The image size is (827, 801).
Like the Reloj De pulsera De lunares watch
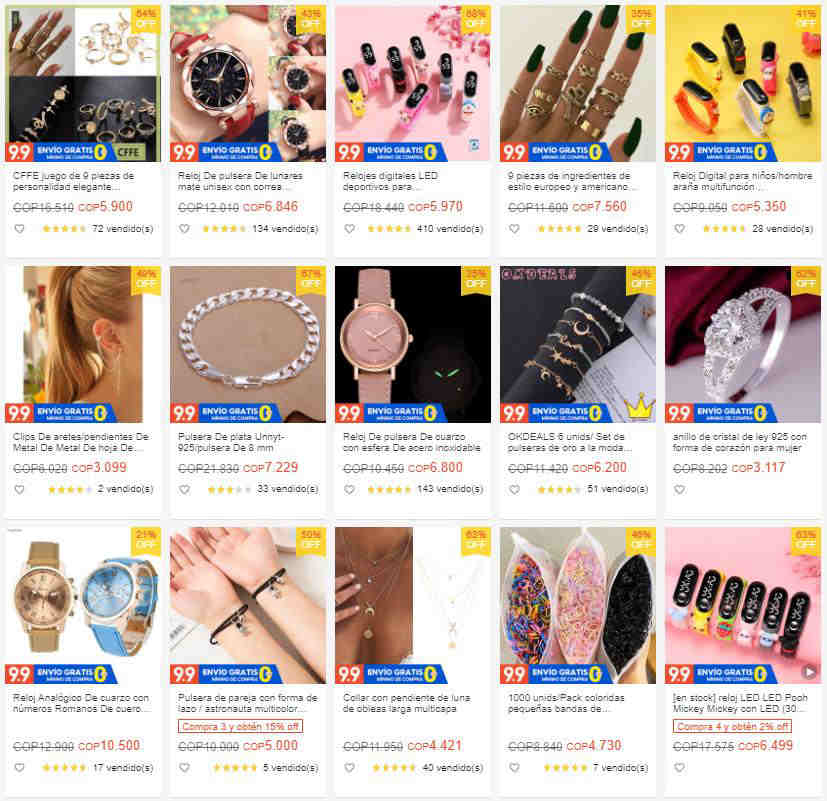tap(184, 229)
